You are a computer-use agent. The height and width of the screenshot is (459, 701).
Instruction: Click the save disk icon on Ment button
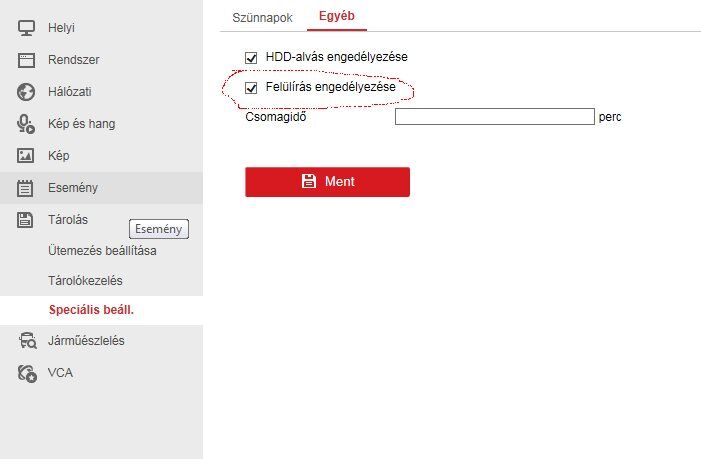coord(308,181)
